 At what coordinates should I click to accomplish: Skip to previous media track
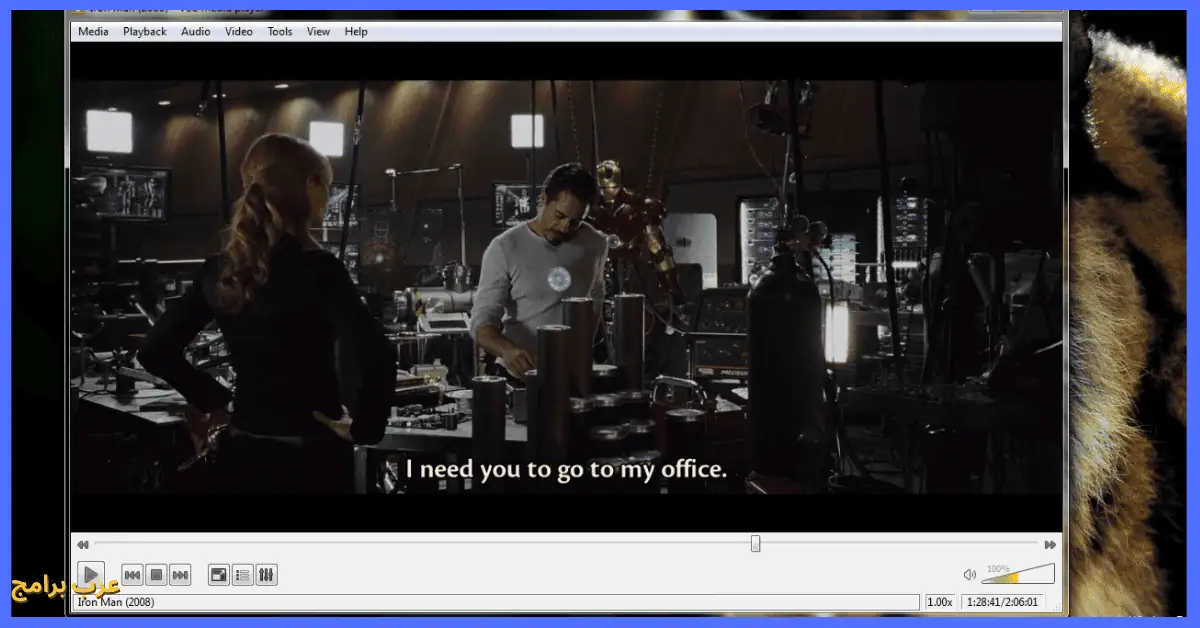click(x=132, y=575)
